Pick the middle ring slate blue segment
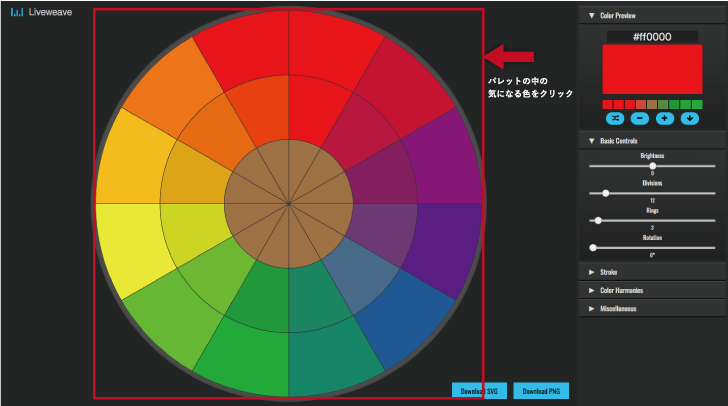Viewport: 728px width, 406px height. (360, 275)
